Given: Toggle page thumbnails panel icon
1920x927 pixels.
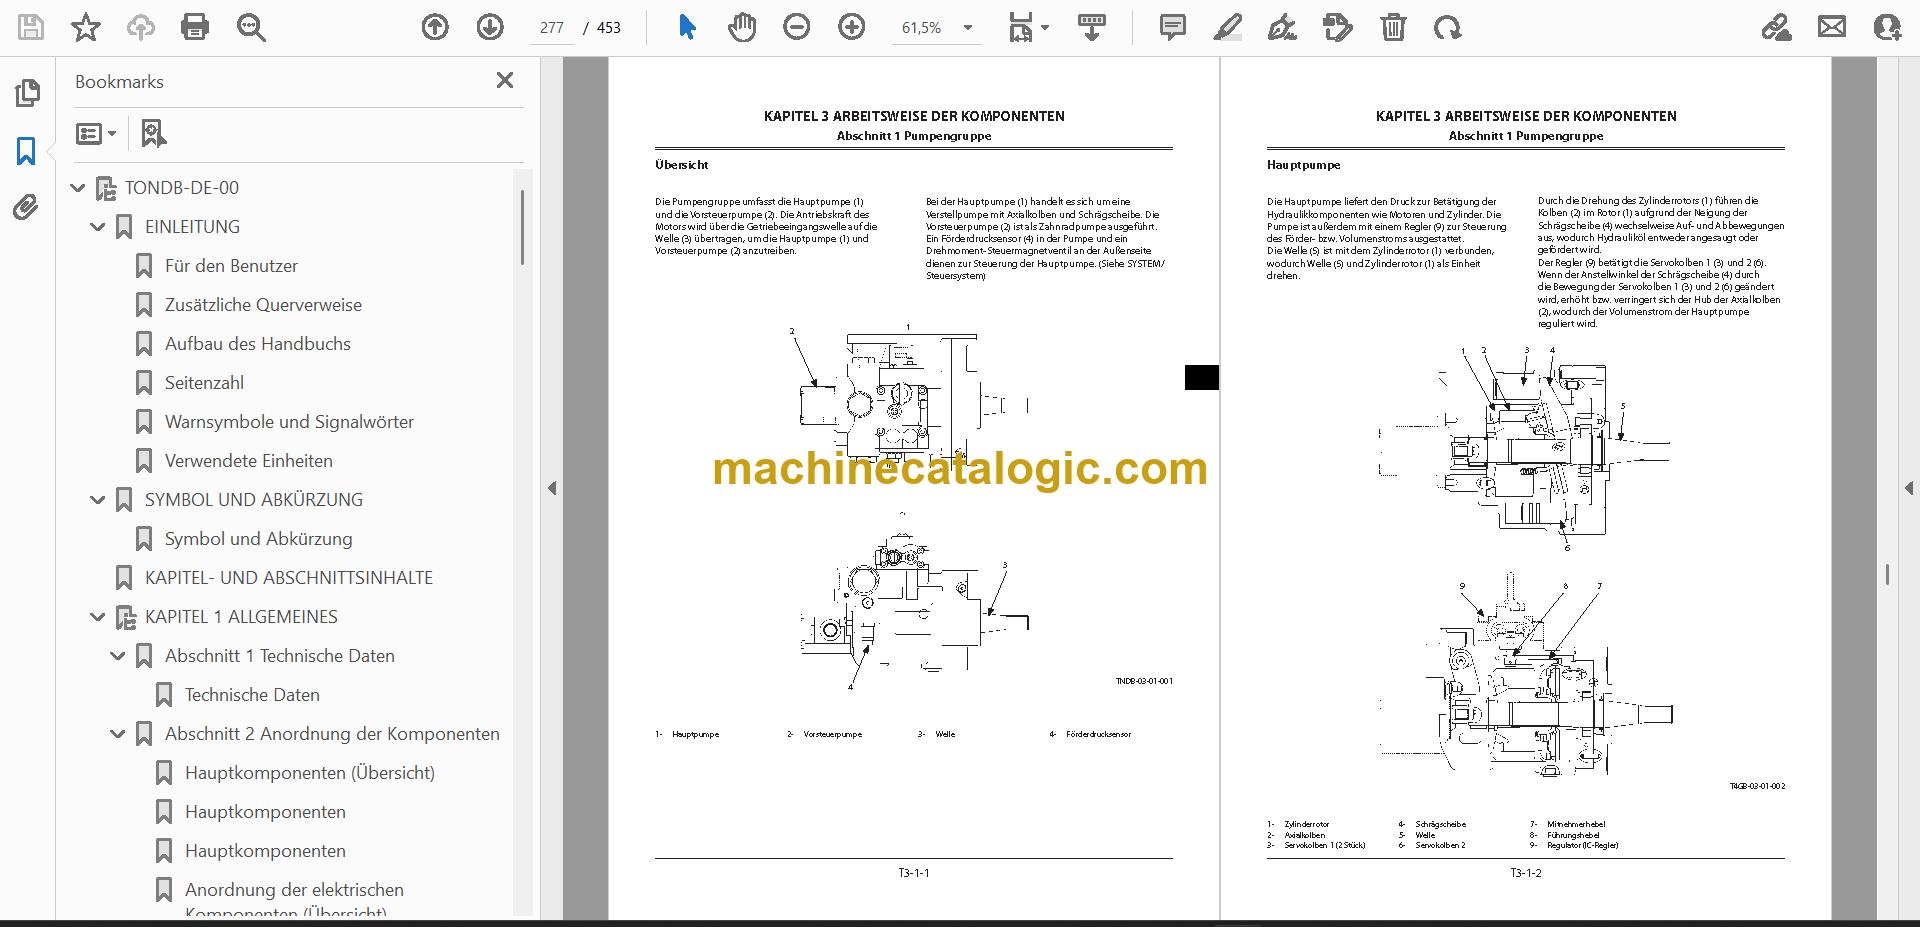Looking at the screenshot, I should point(27,93).
